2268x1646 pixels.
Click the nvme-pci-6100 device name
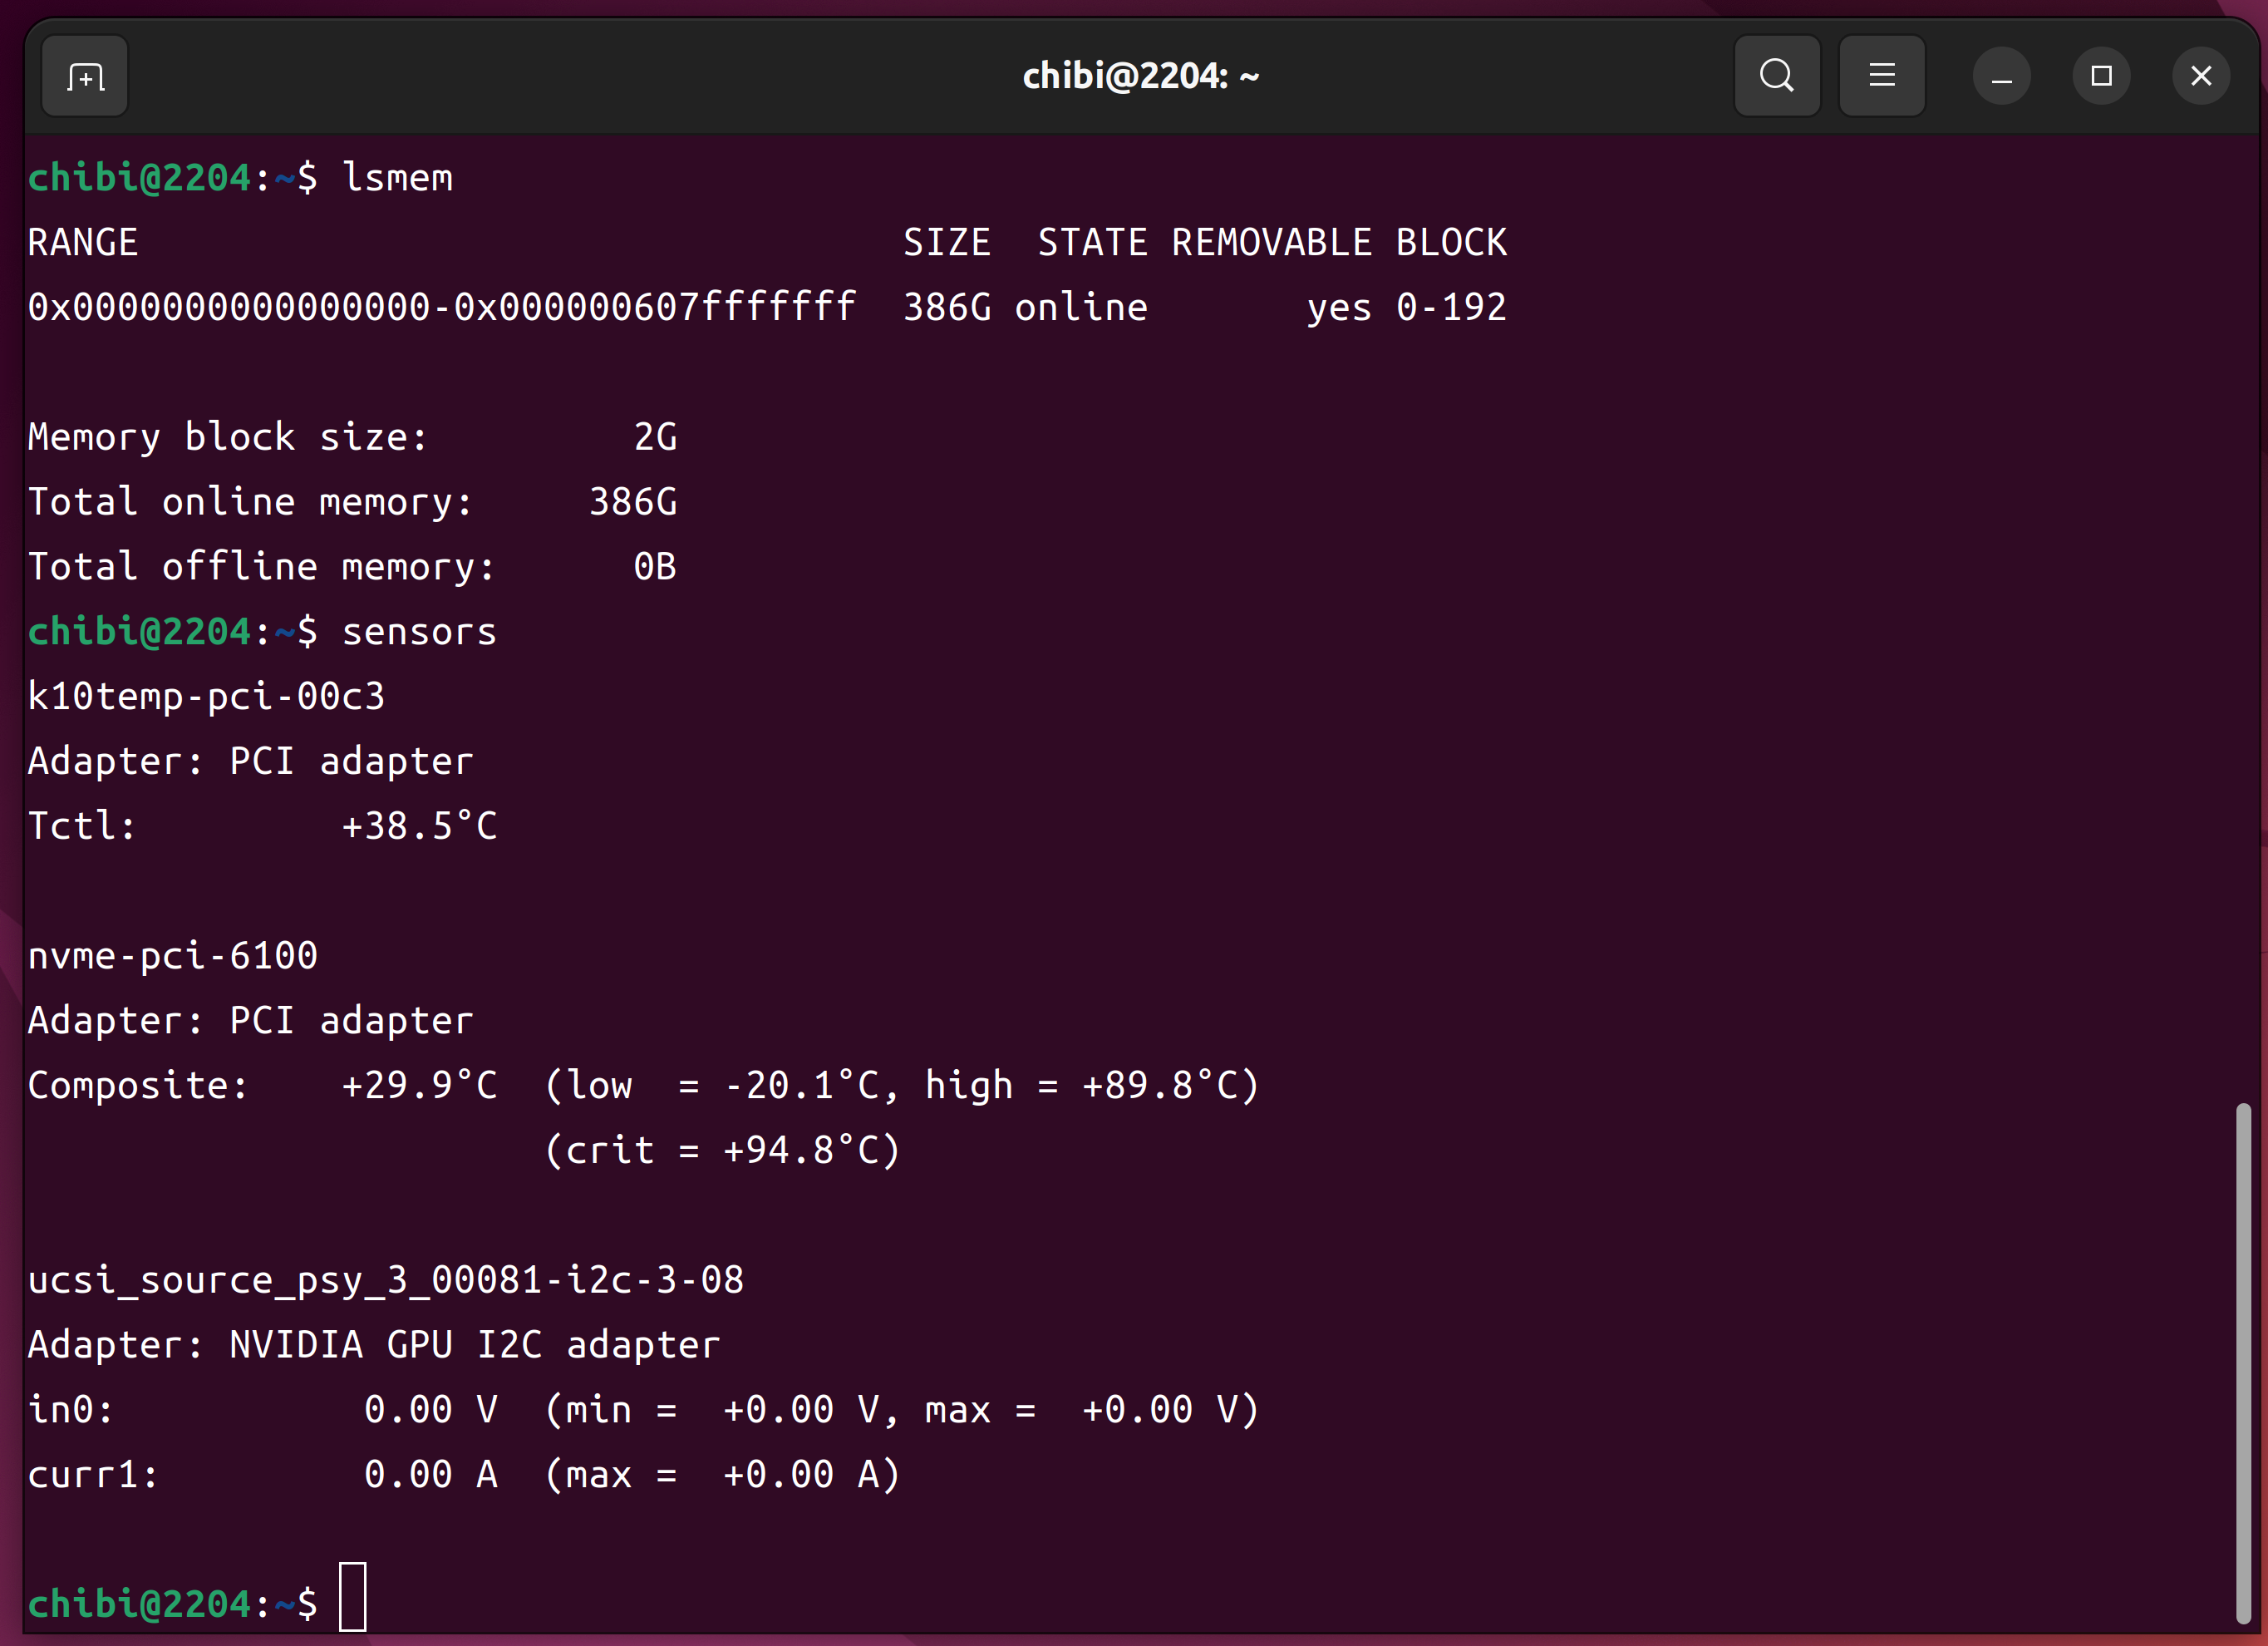pyautogui.click(x=172, y=956)
